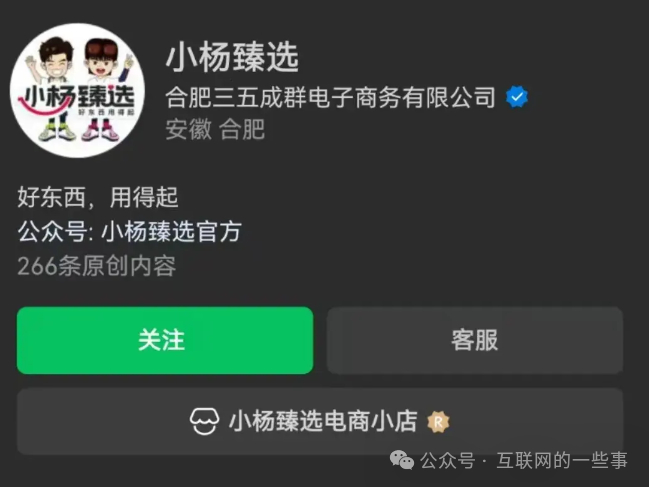This screenshot has height=487, width=649.
Task: Click the 公众号 label in the description
Action: [52, 231]
